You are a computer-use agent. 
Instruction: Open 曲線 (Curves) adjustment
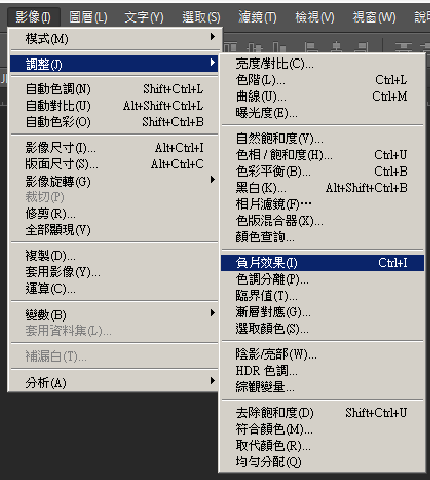(x=322, y=97)
